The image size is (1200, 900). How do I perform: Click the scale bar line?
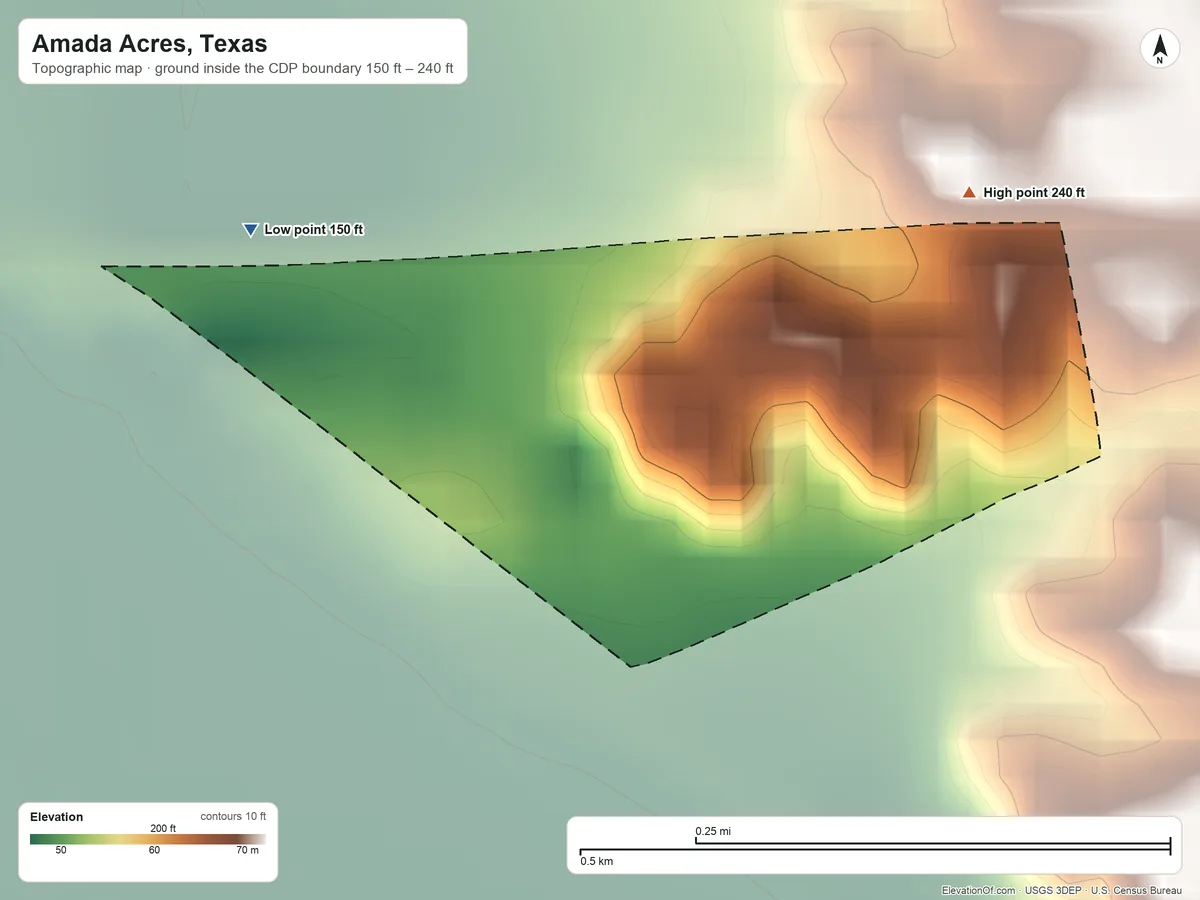(x=875, y=848)
